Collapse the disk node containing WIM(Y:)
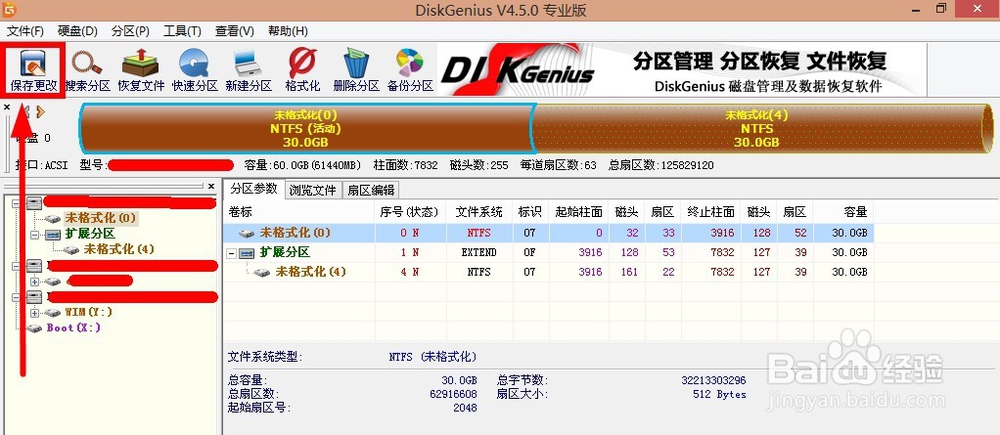This screenshot has height=435, width=1000. [x=16, y=297]
